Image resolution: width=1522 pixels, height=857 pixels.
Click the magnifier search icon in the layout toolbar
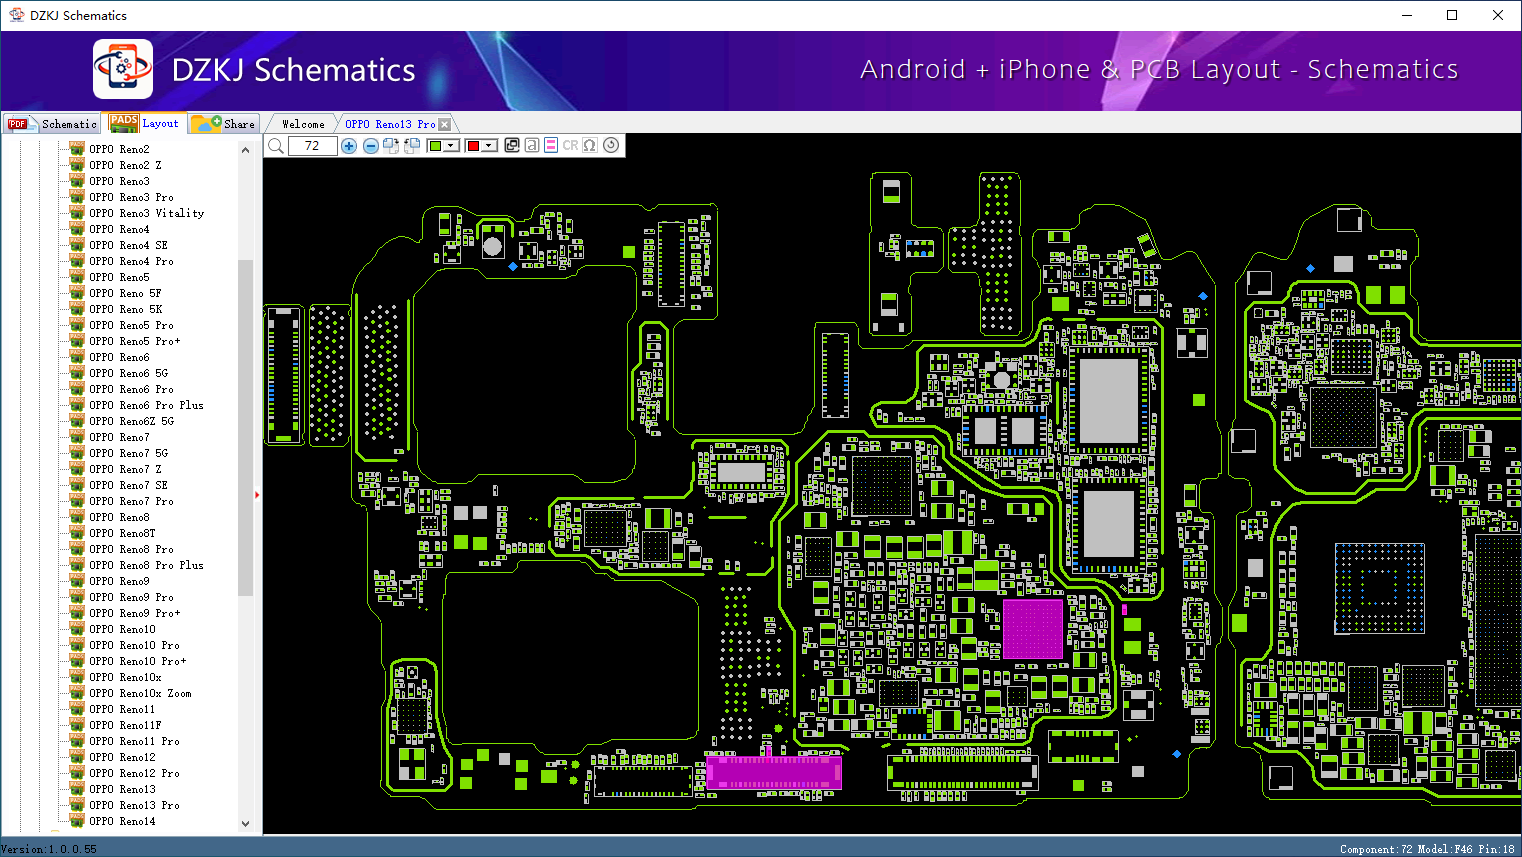point(276,146)
